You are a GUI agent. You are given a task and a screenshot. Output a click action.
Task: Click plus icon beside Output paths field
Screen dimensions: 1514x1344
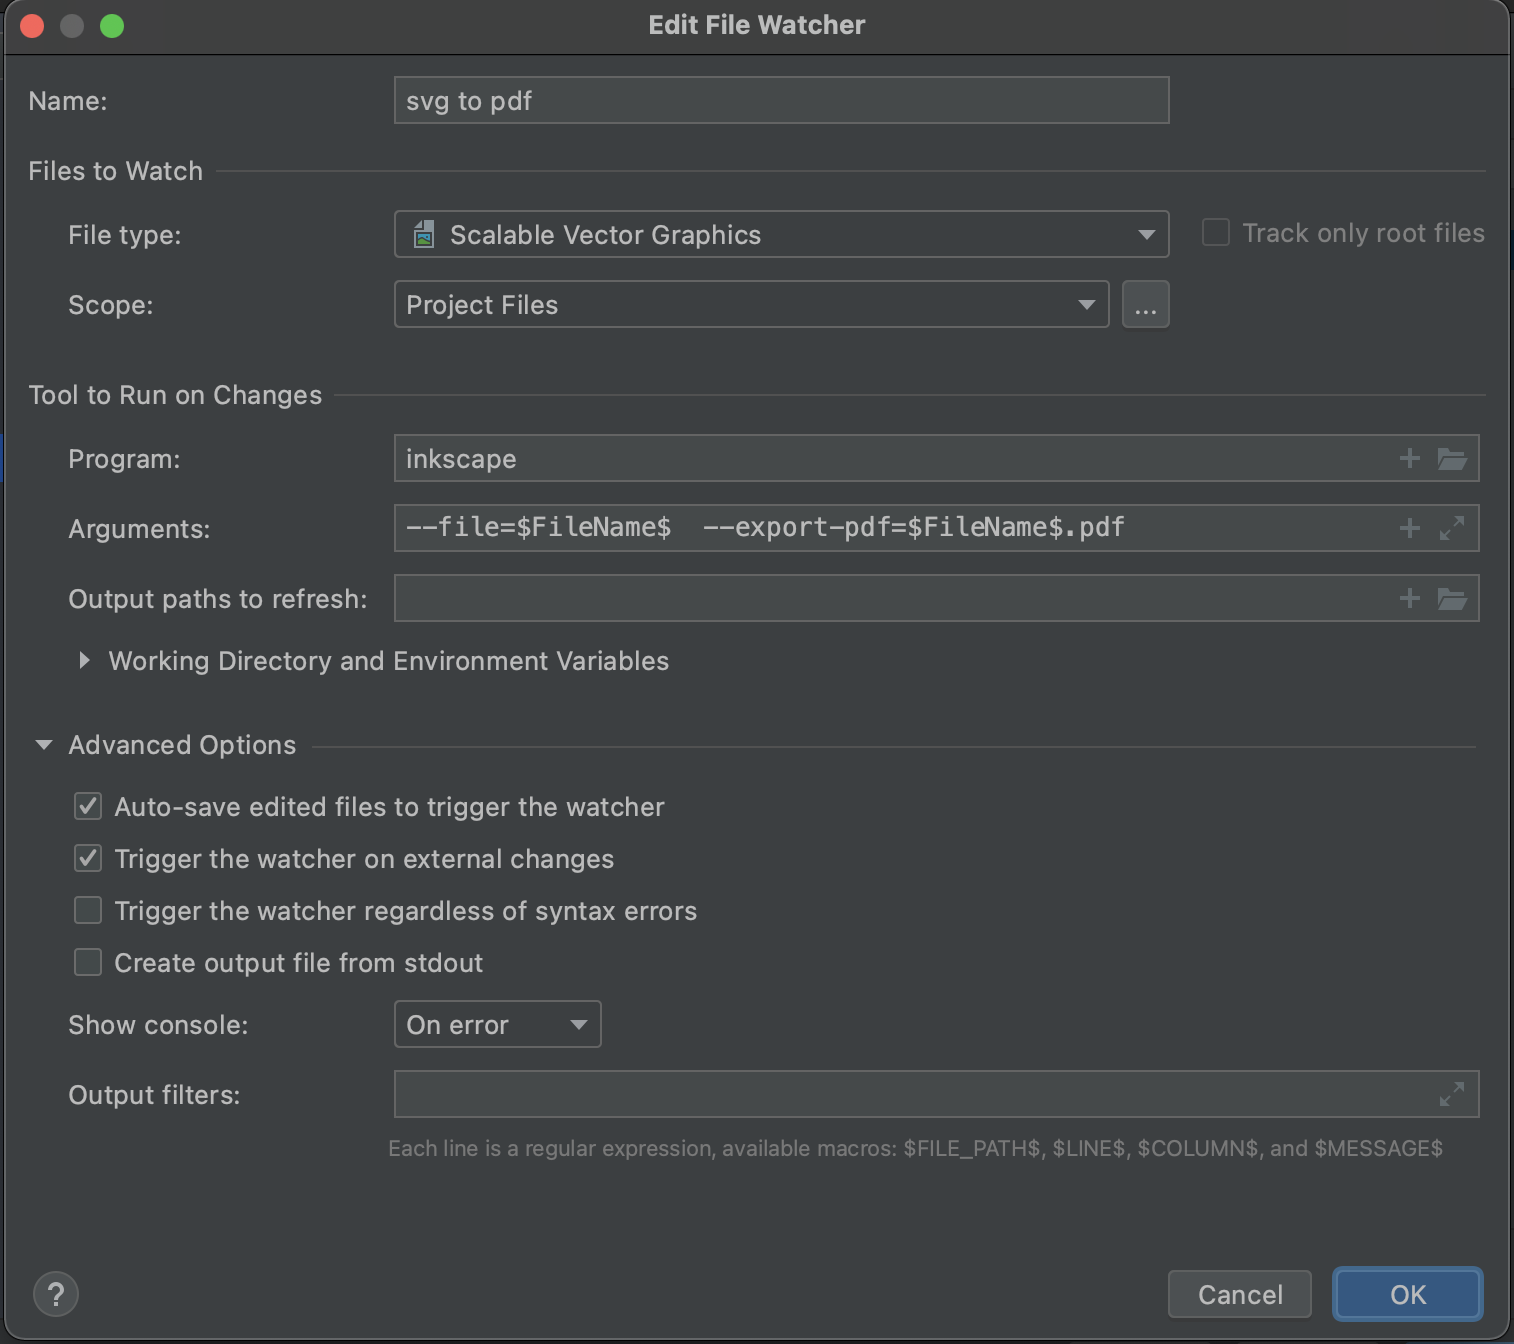1409,598
